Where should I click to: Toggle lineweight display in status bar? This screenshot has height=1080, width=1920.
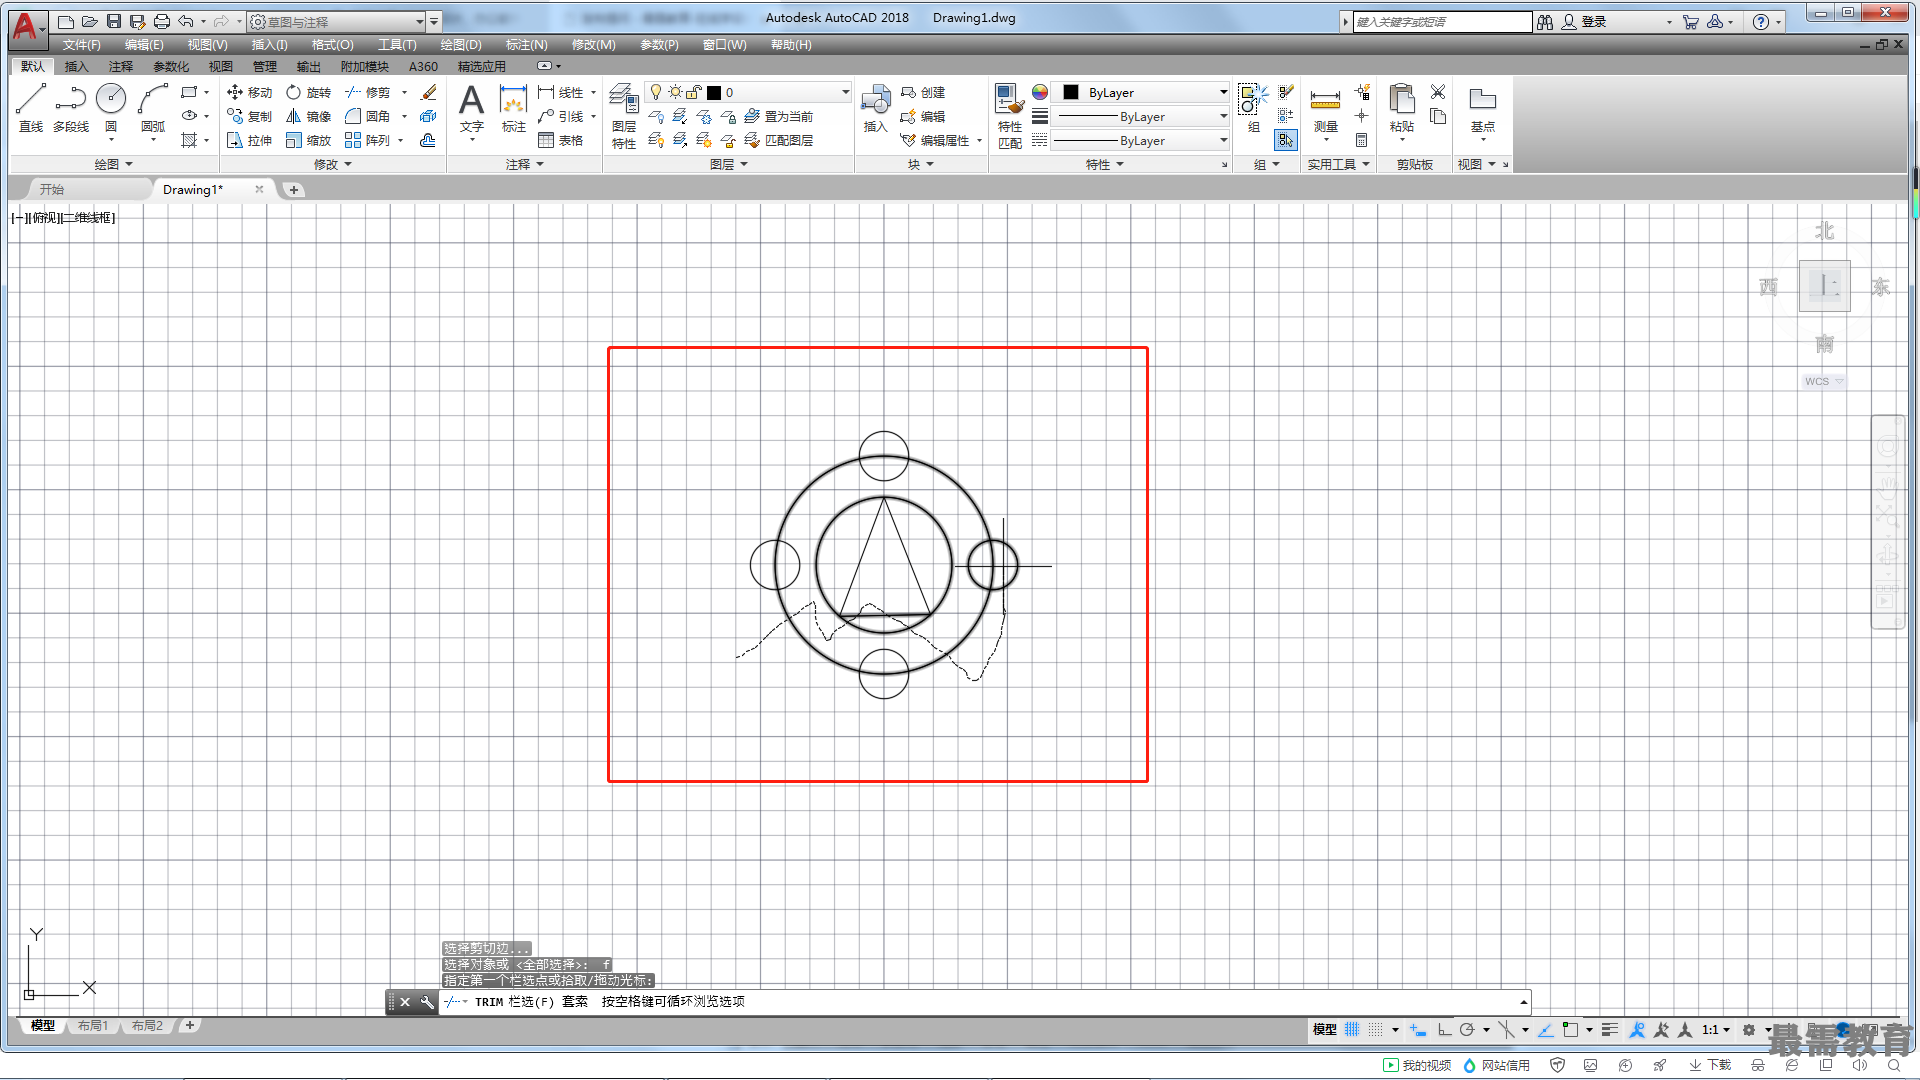[1609, 1029]
